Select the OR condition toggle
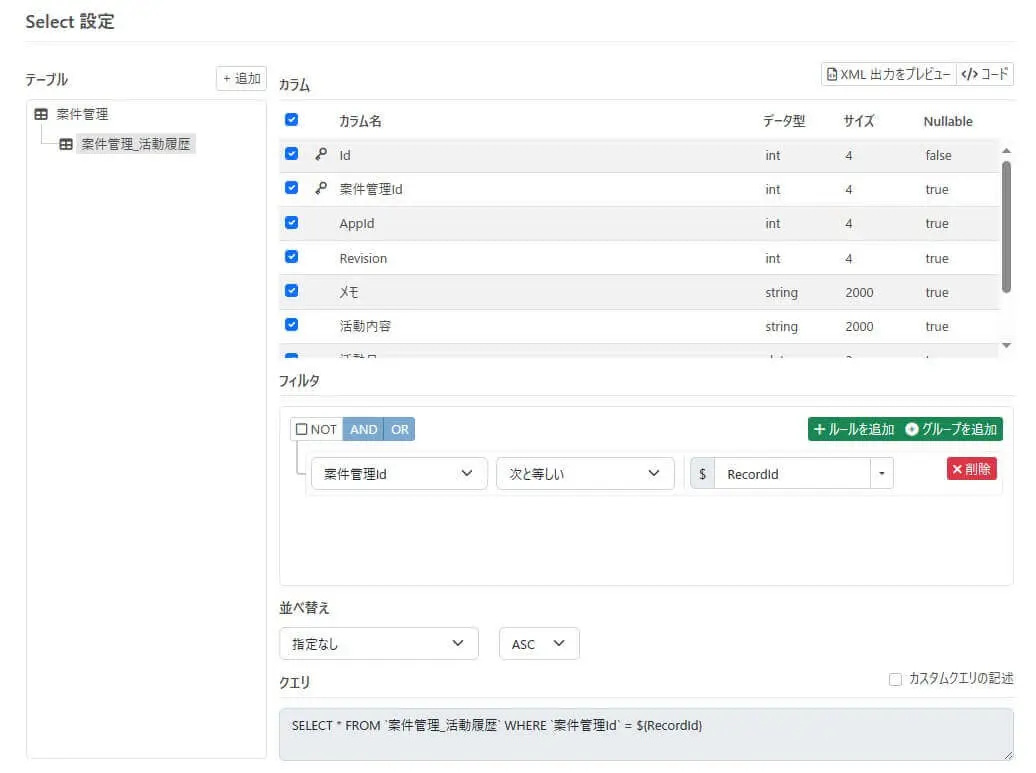Image resolution: width=1036 pixels, height=773 pixels. point(399,429)
